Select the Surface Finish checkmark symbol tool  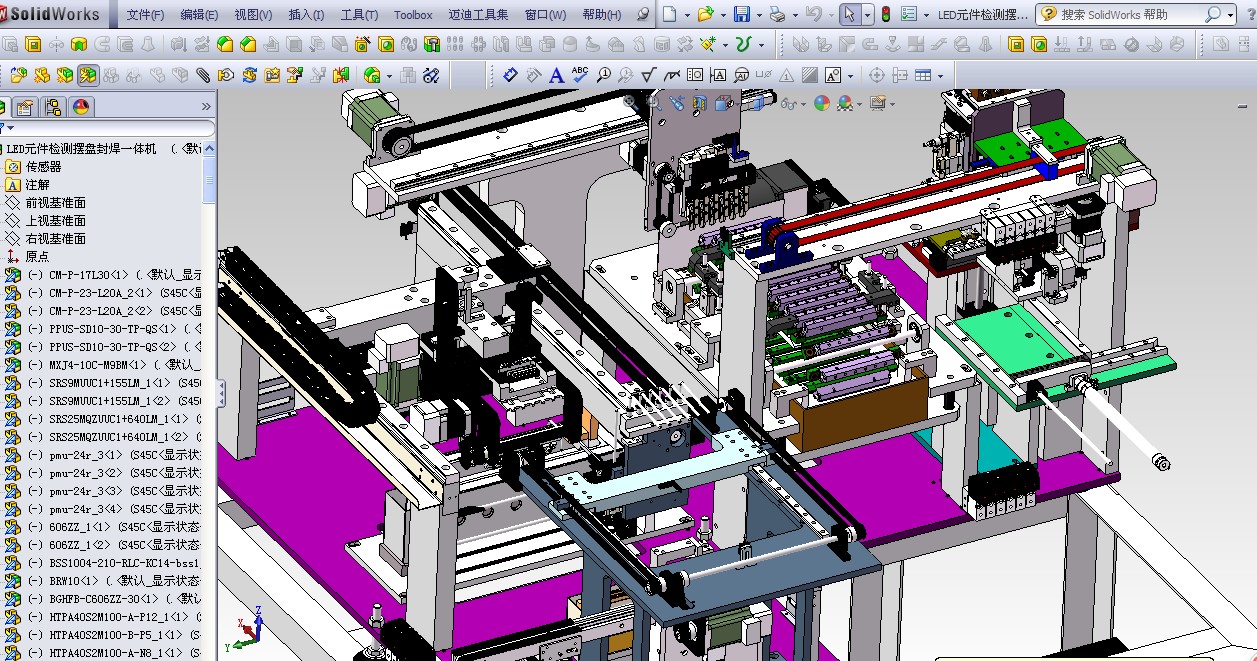click(x=648, y=75)
